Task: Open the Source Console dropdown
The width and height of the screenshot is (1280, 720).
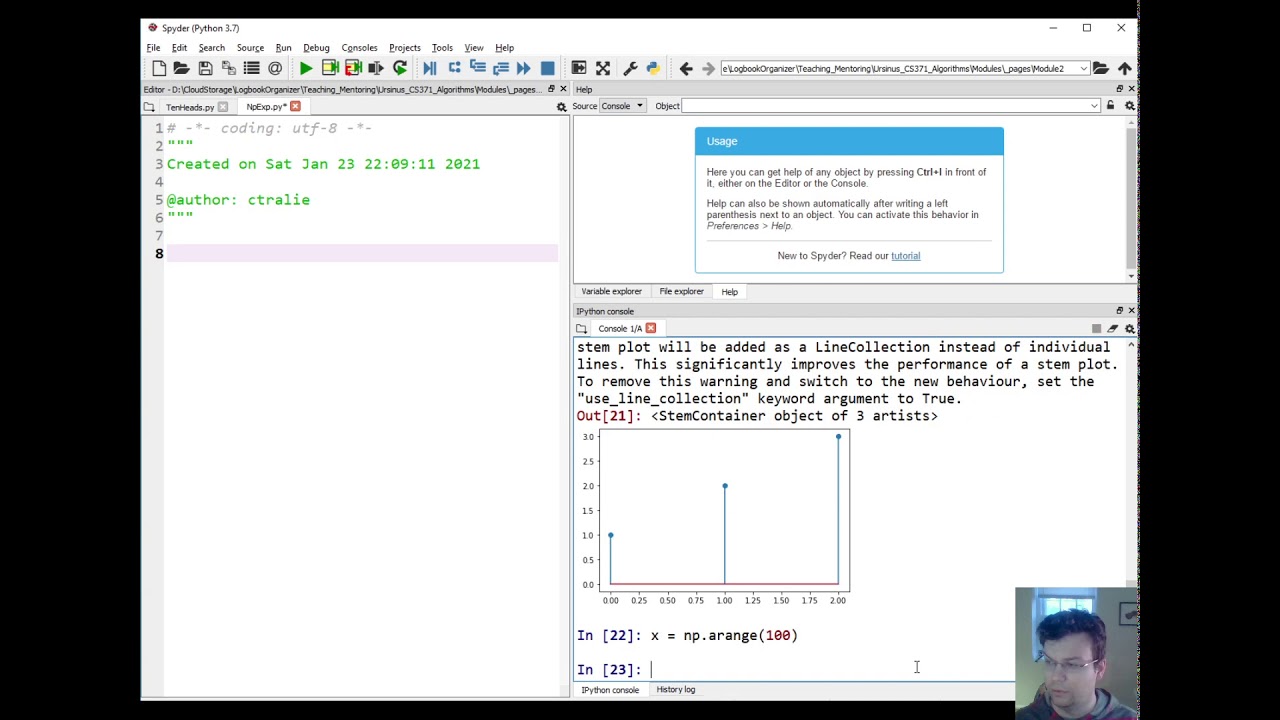Action: [x=623, y=106]
